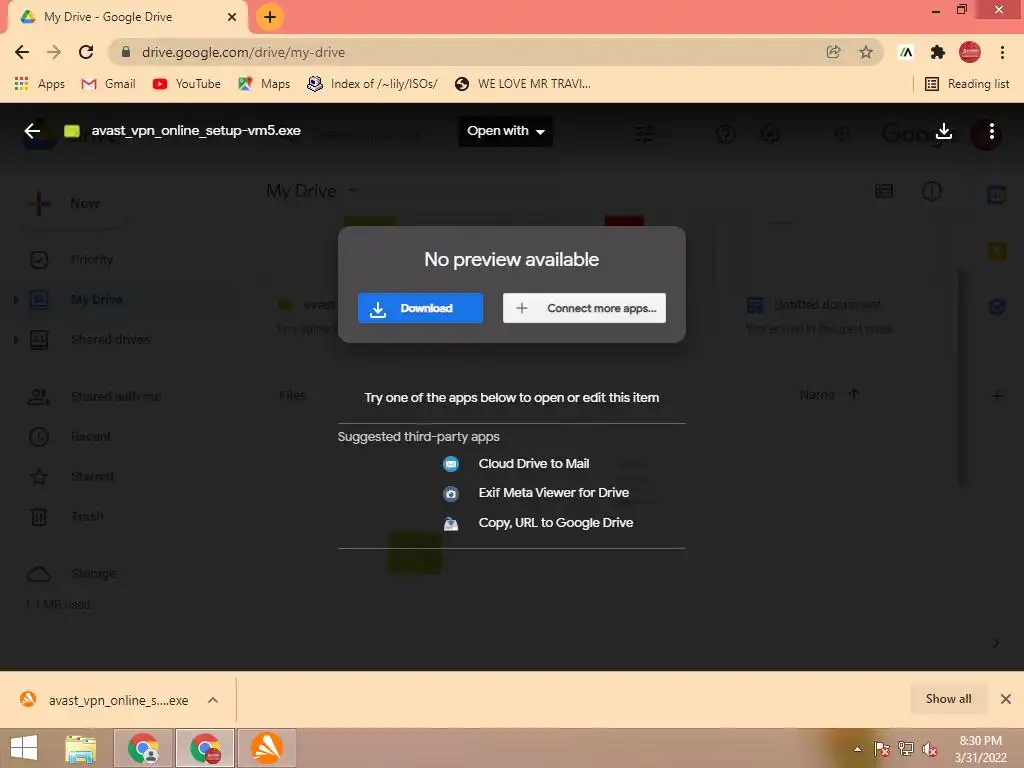1024x768 pixels.
Task: Open WE LOVE MR TRAVI... bookmark
Action: tap(523, 84)
